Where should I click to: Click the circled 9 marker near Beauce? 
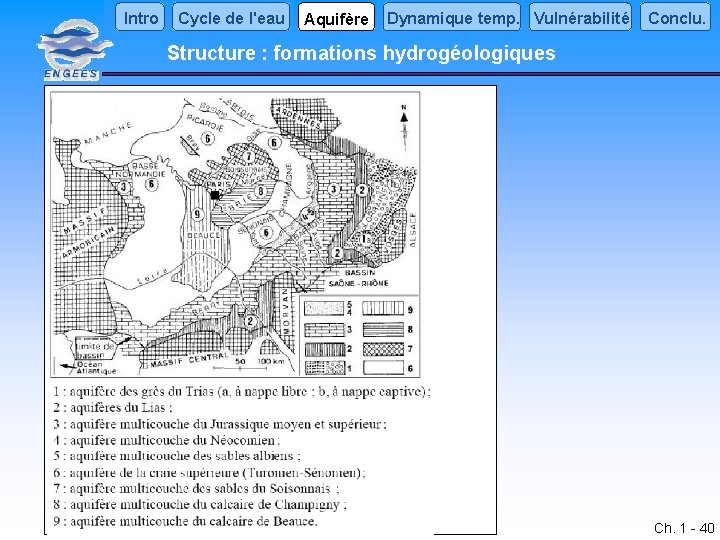[197, 214]
